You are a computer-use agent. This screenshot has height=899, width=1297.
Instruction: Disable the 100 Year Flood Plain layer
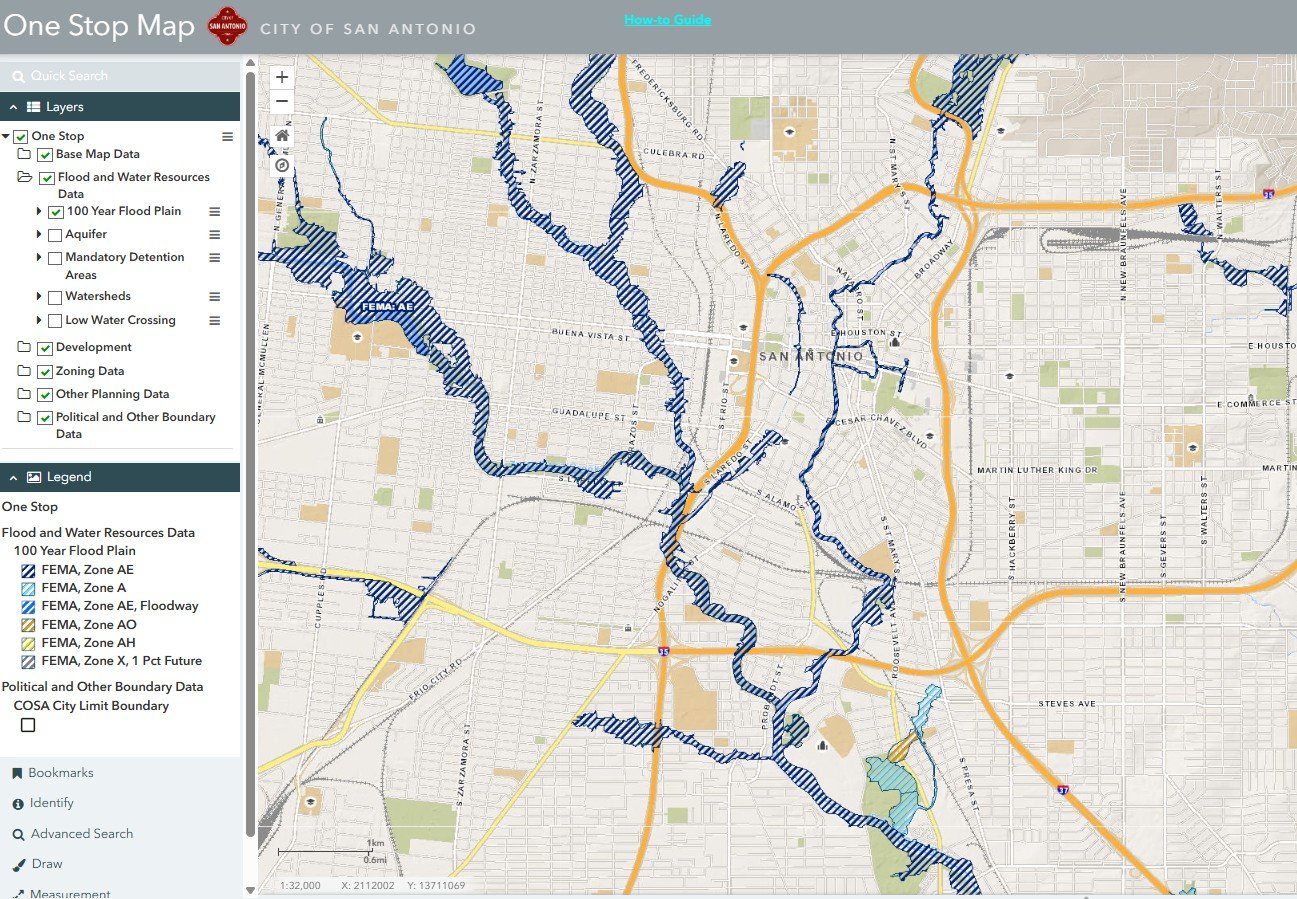[x=54, y=211]
